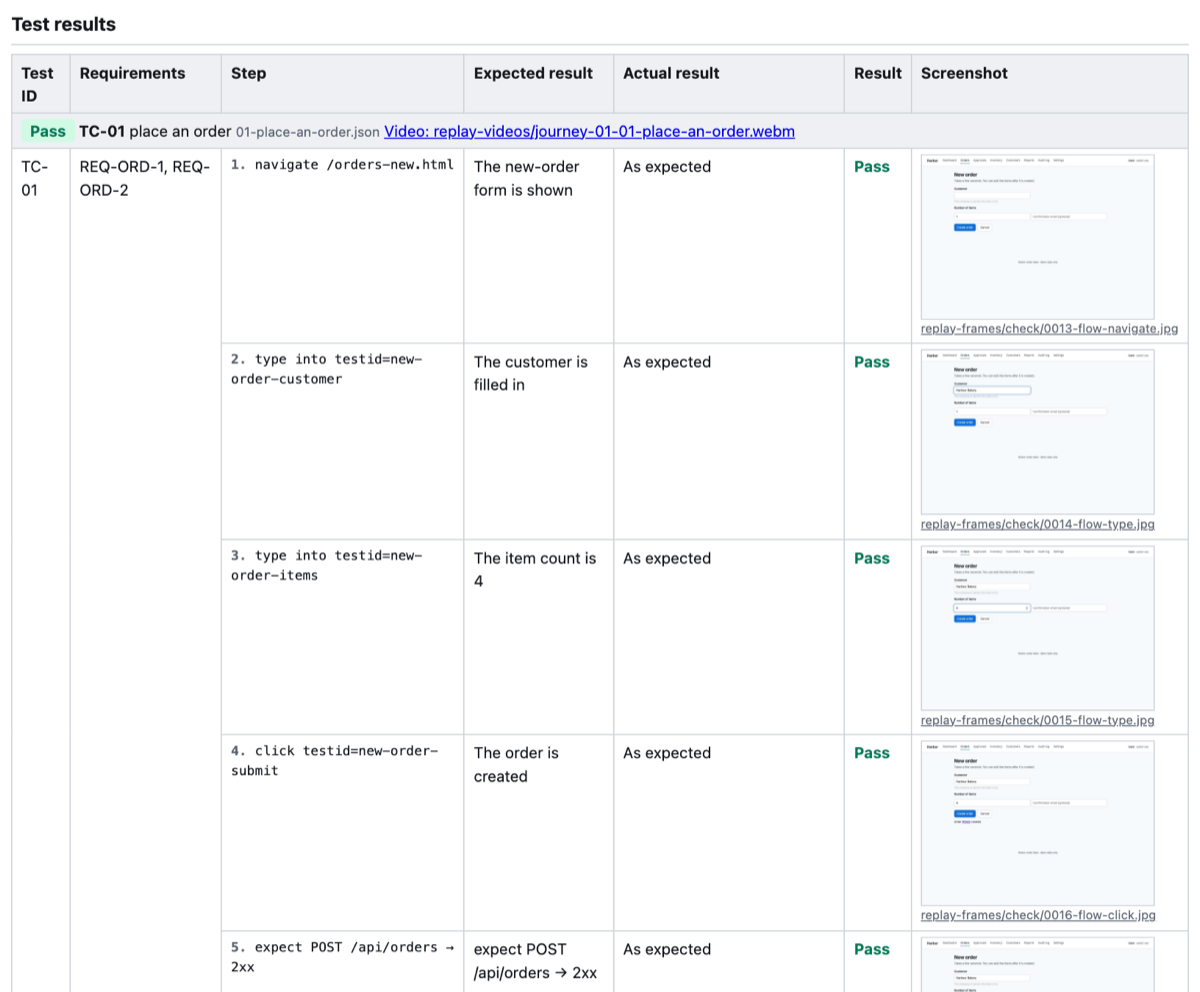
Task: Open screenshot thumbnail for step 1 navigate
Action: click(x=1038, y=237)
